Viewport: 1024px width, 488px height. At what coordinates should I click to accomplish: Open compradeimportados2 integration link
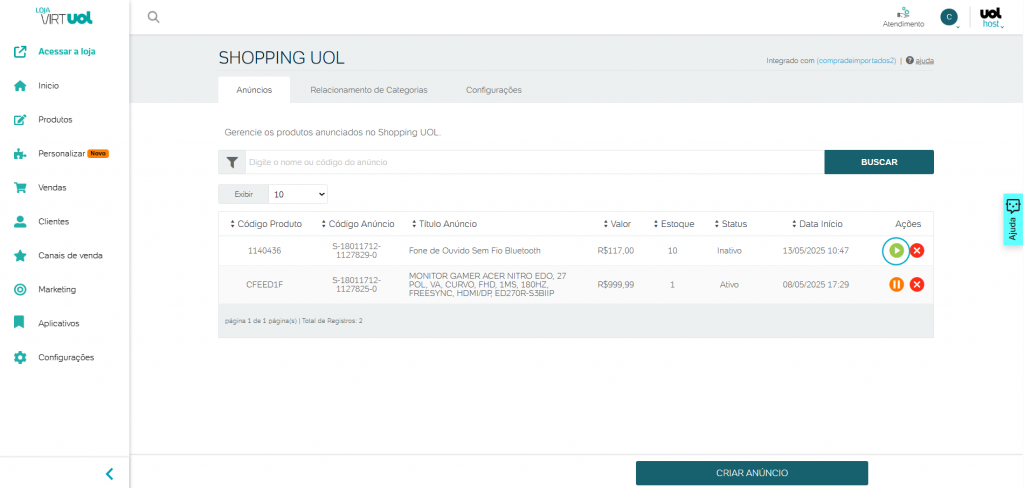856,60
